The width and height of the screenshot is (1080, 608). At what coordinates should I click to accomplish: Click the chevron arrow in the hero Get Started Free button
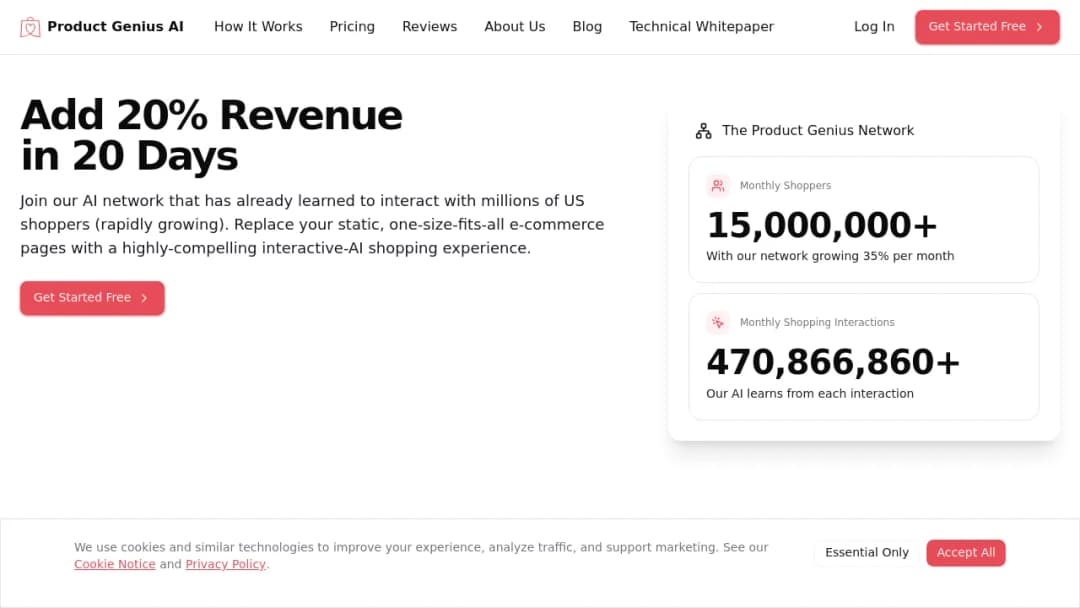pyautogui.click(x=144, y=298)
